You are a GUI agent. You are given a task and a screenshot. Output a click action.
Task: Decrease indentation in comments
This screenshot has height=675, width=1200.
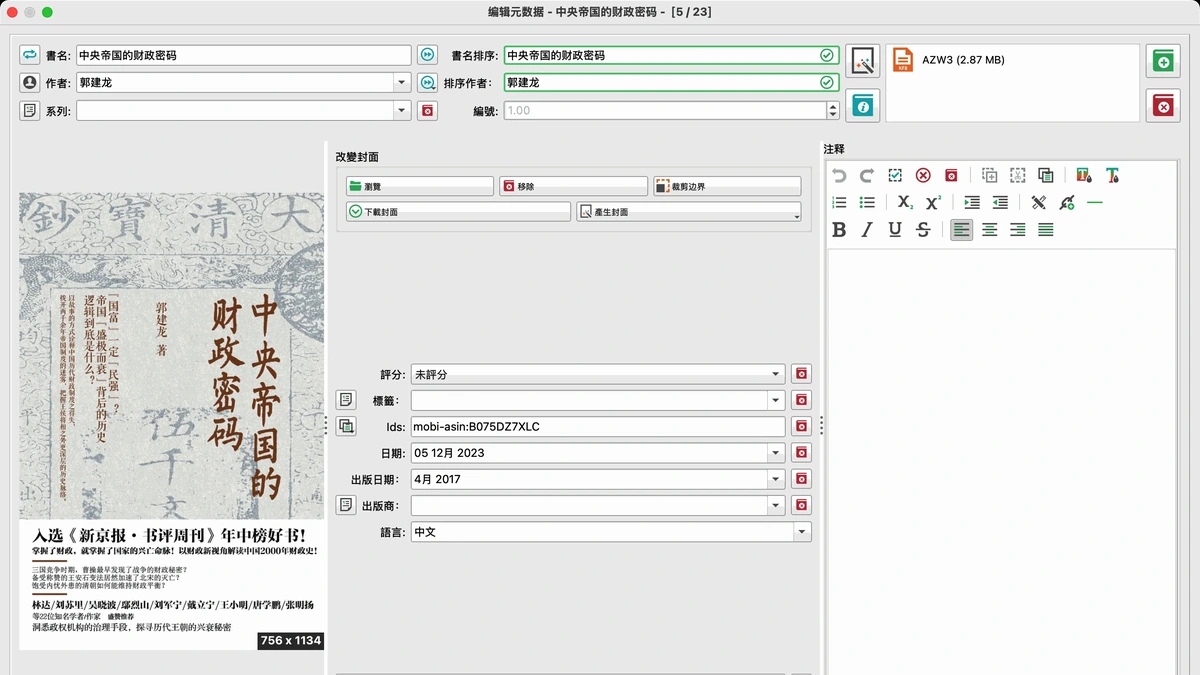pyautogui.click(x=1000, y=202)
